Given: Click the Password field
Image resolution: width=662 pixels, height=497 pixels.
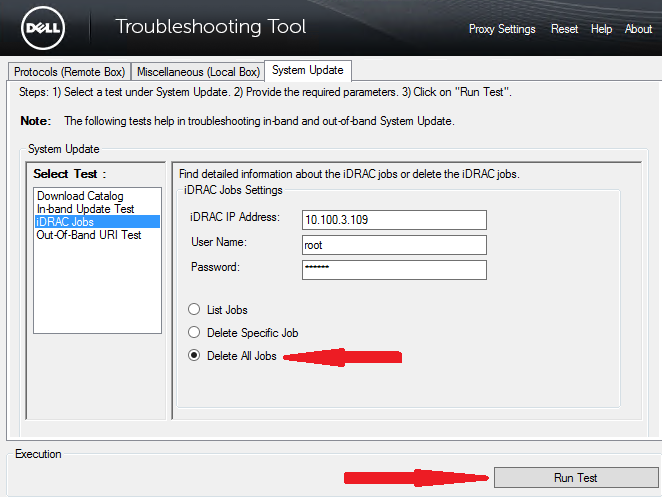Looking at the screenshot, I should click(394, 270).
